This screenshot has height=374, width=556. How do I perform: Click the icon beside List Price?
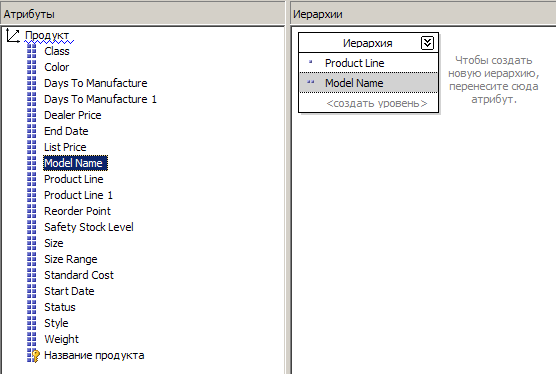(32, 147)
